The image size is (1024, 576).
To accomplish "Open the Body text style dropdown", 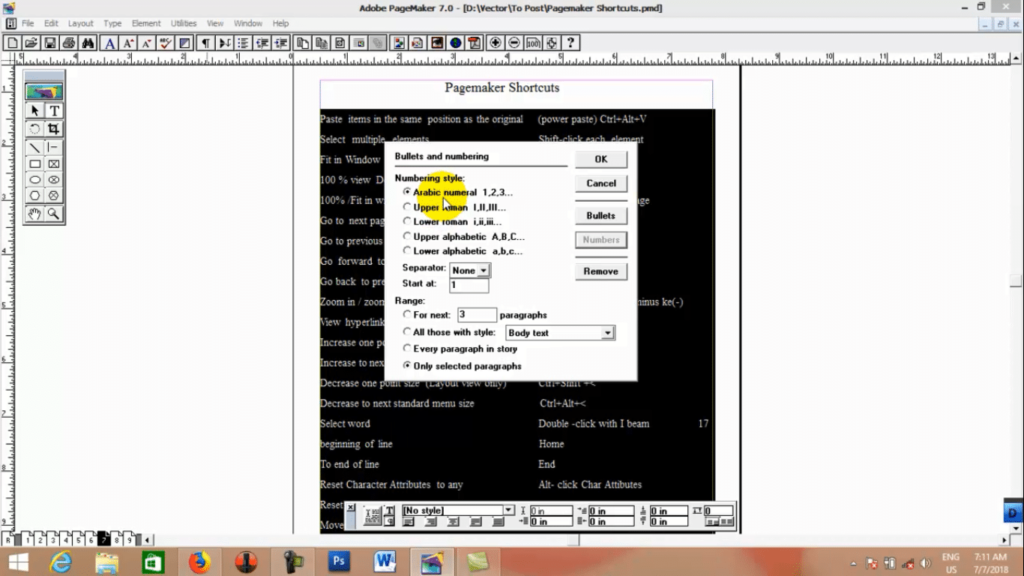I will click(x=560, y=333).
